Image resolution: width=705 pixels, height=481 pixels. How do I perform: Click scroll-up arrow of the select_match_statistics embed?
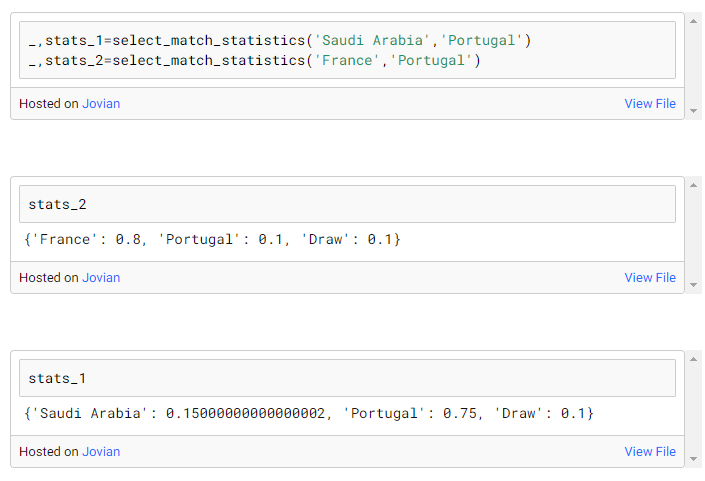pyautogui.click(x=693, y=21)
